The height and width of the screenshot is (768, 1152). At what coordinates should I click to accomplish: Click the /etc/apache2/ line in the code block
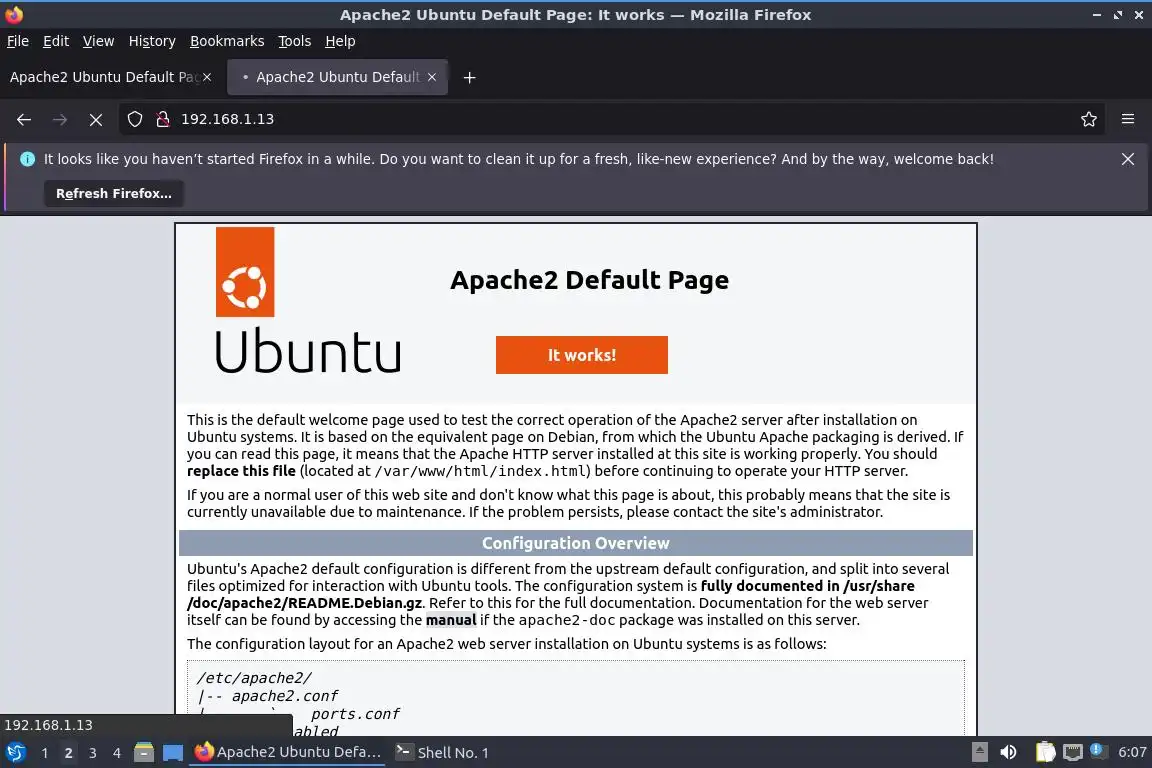(x=254, y=678)
